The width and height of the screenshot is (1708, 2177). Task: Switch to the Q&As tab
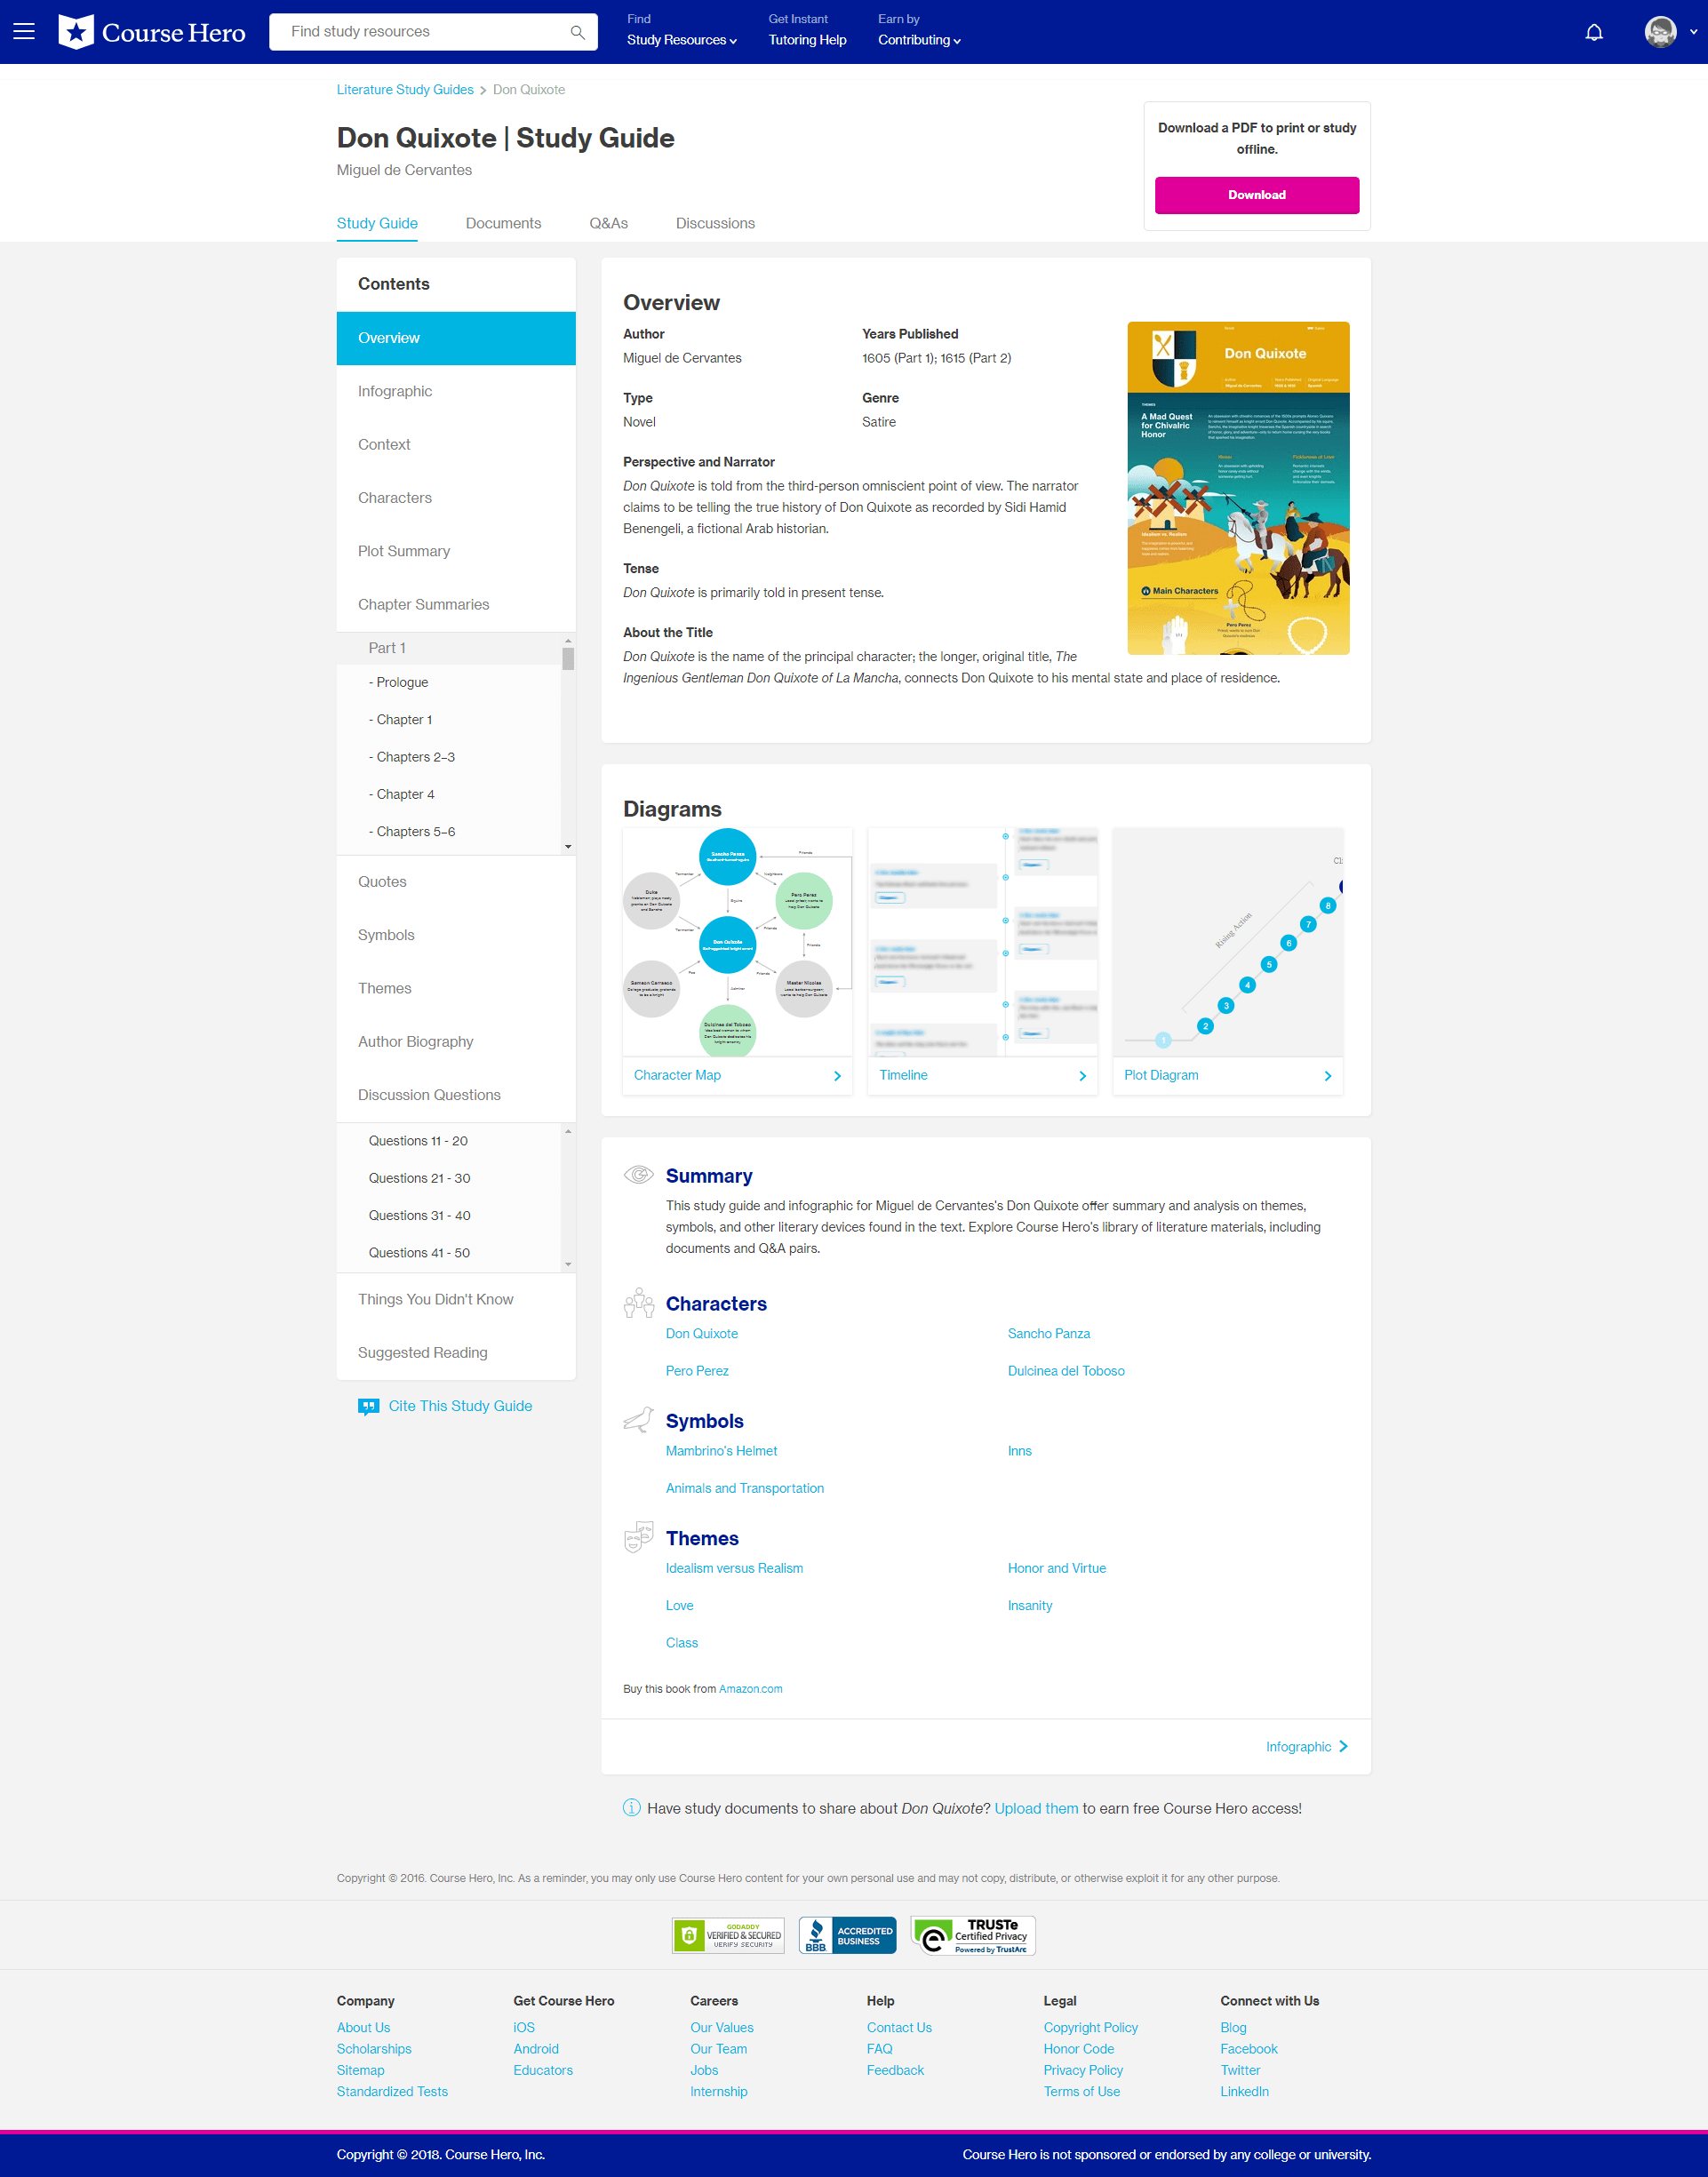[x=608, y=223]
